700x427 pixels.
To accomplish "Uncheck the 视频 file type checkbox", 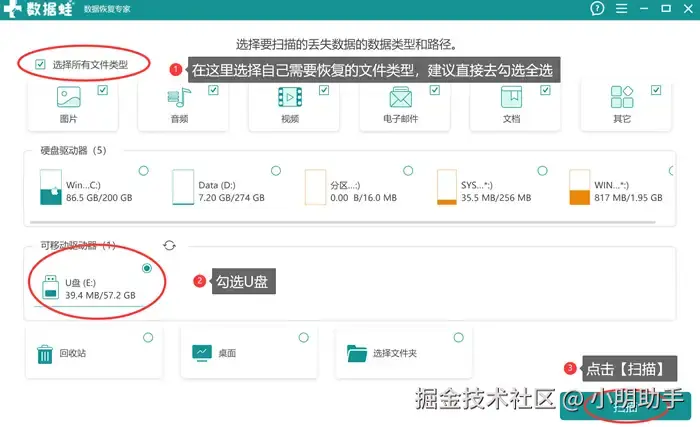I will coord(324,90).
